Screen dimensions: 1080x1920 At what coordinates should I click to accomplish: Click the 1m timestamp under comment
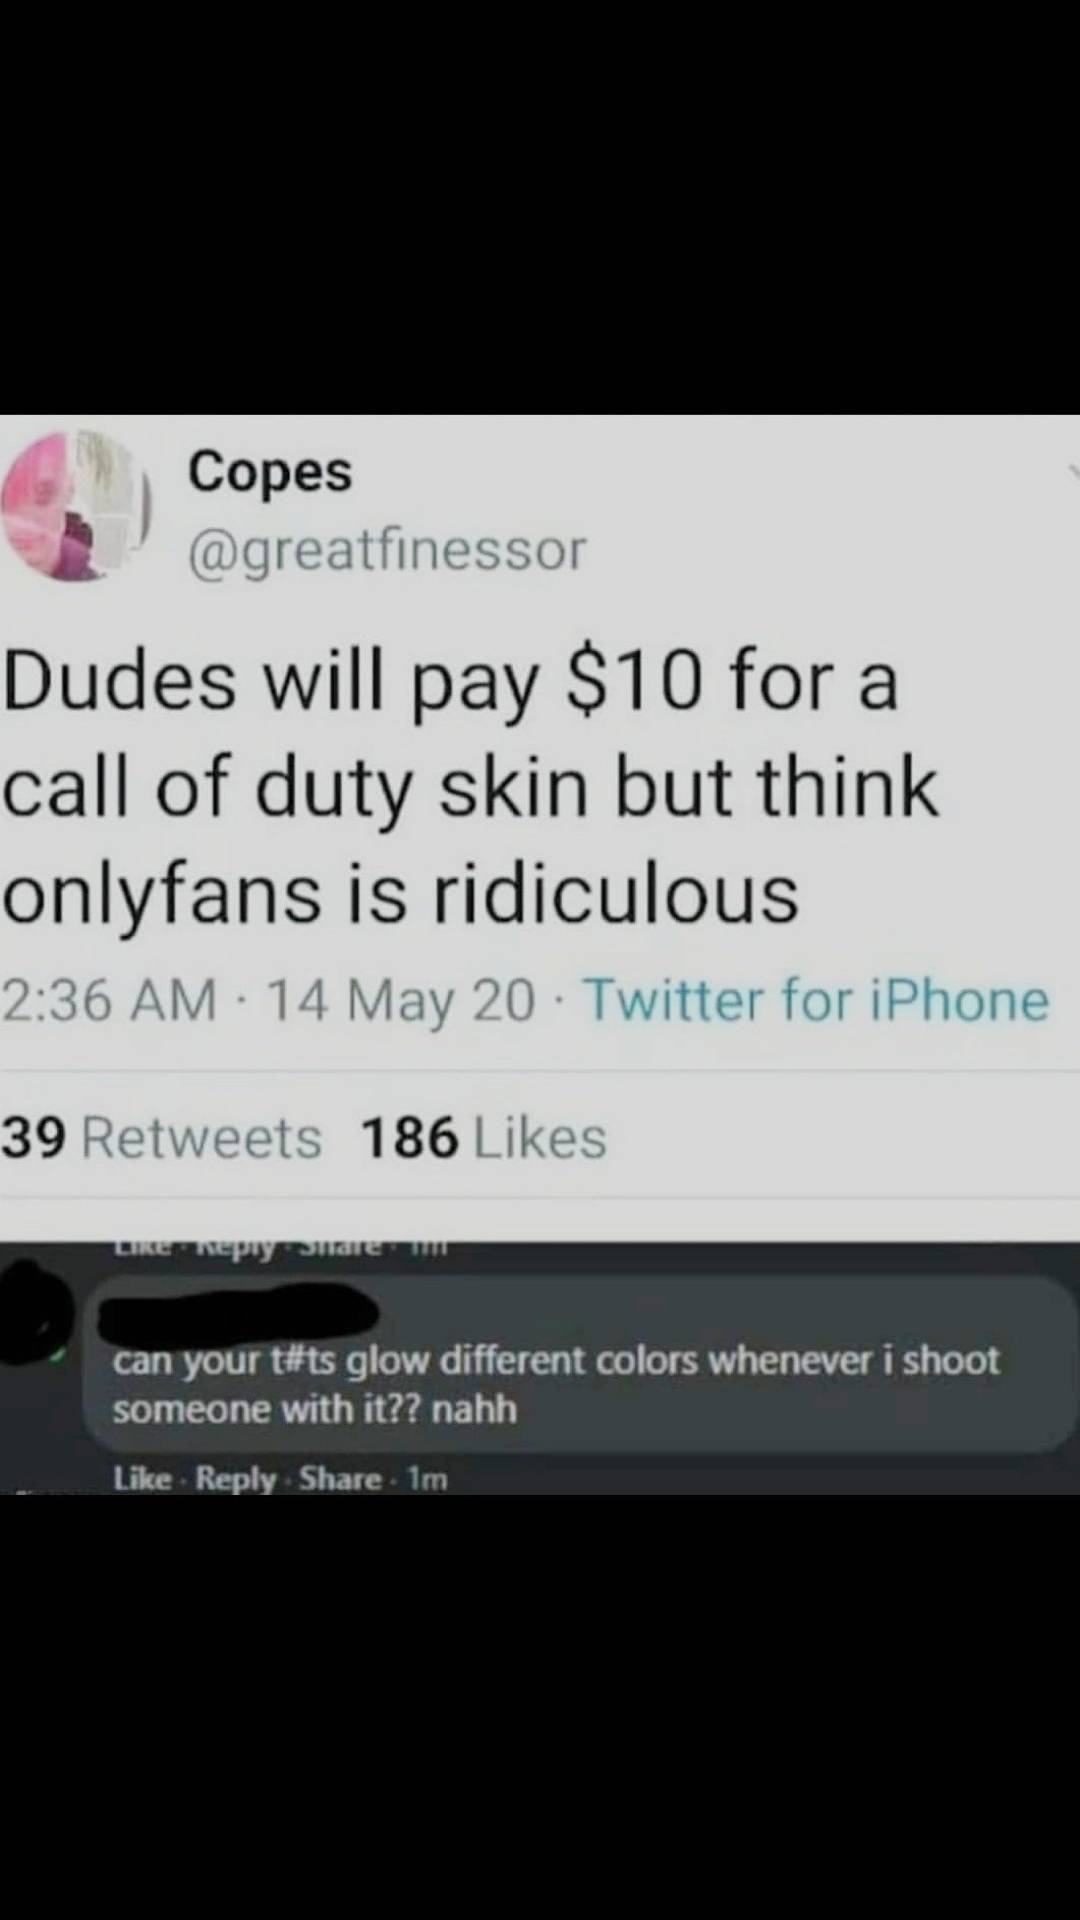[x=428, y=1480]
